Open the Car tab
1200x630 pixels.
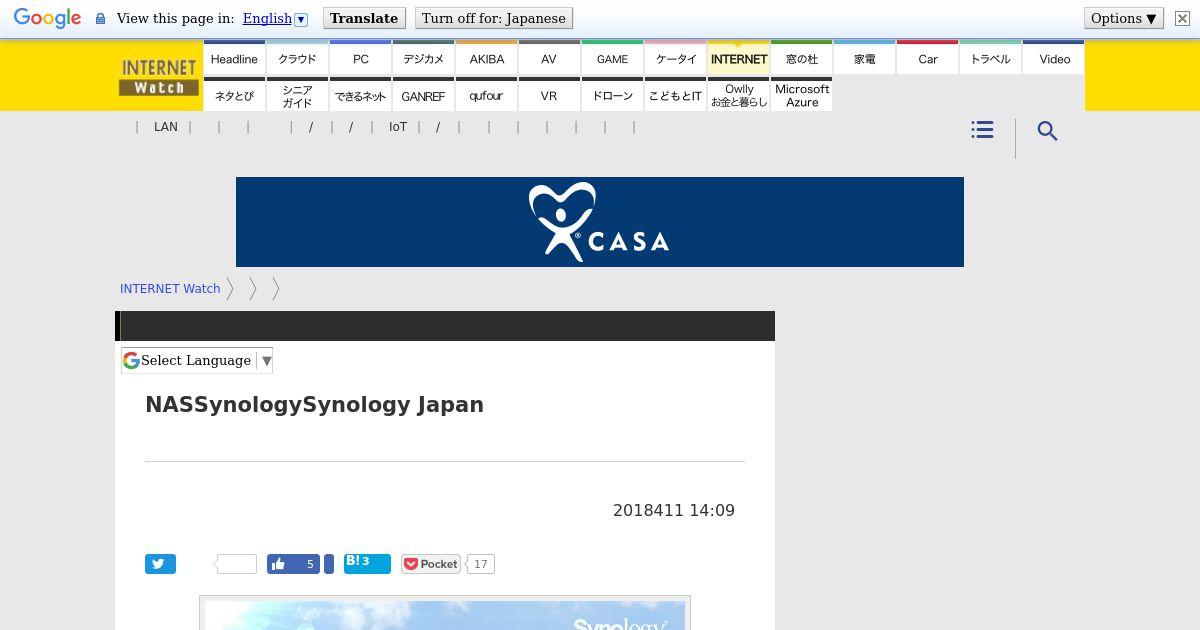[928, 58]
